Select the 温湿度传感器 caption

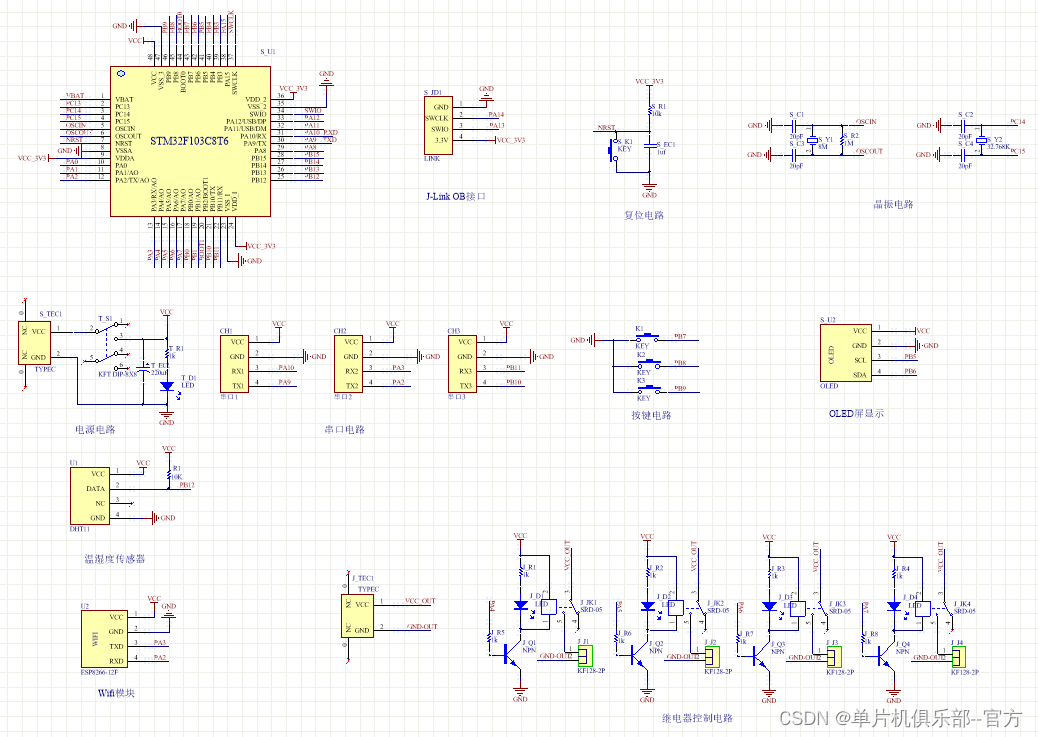tap(115, 559)
